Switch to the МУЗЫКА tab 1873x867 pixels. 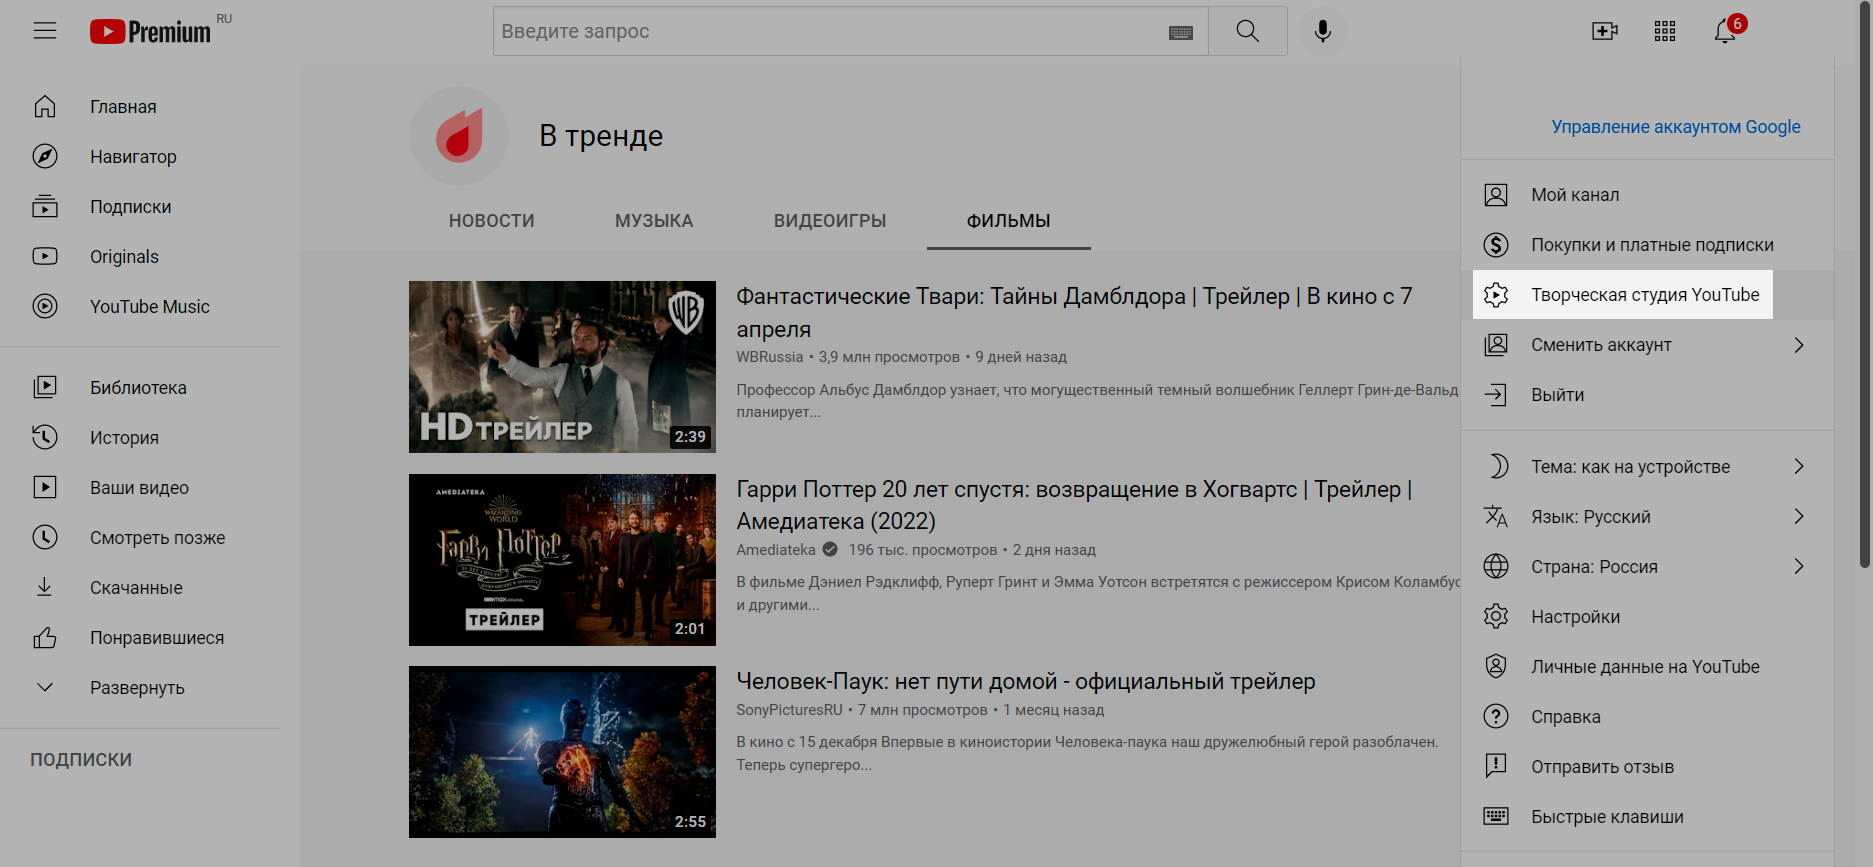(654, 221)
